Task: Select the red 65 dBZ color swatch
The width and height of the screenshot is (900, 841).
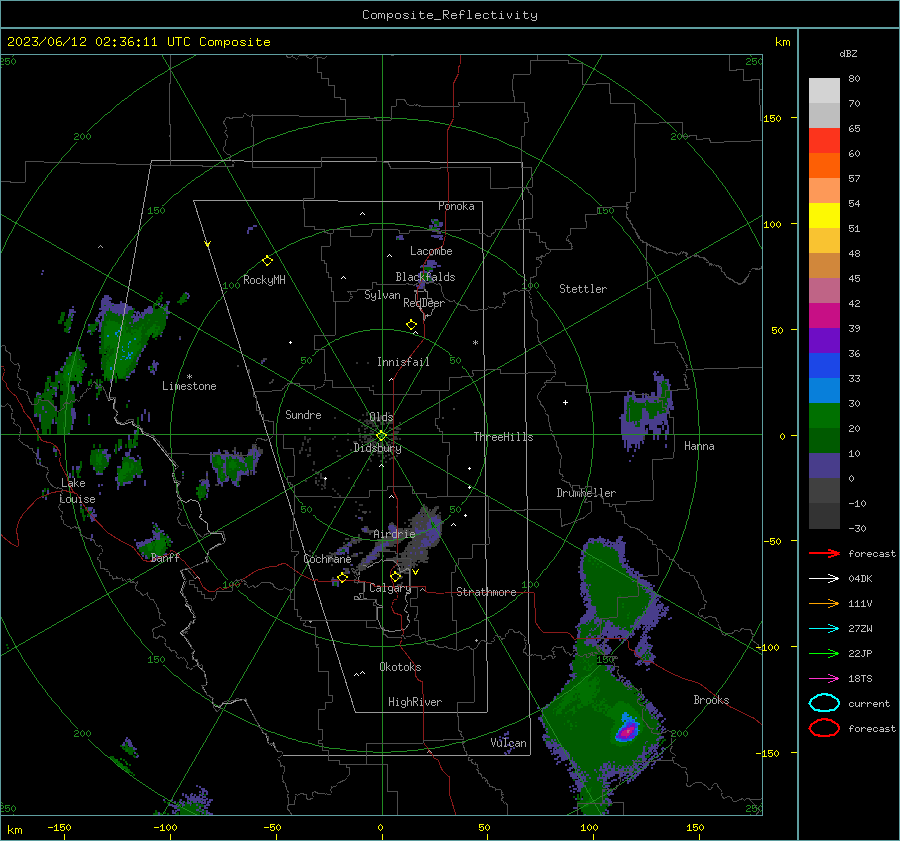Action: click(x=824, y=140)
